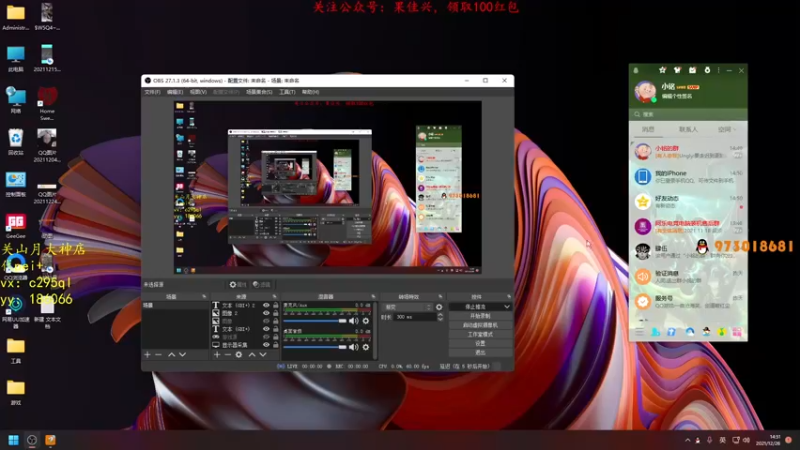The image size is (800, 450).
Task: Expand the 空间 tab dropdown in QQ
Action: (x=735, y=130)
